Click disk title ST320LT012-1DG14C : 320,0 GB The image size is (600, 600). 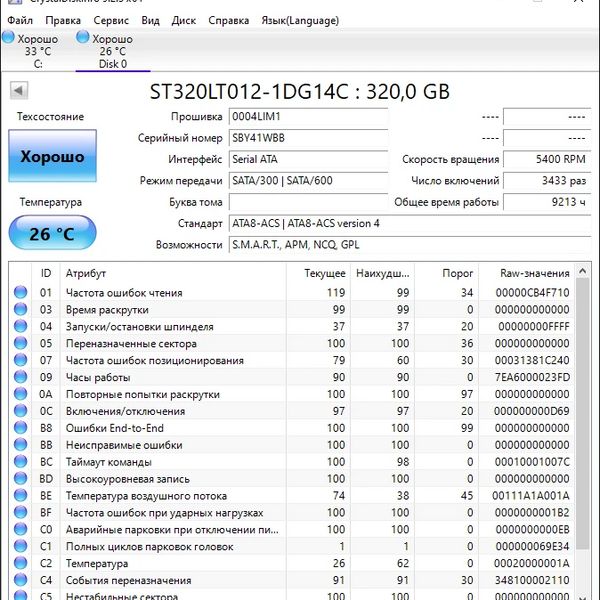pos(300,91)
